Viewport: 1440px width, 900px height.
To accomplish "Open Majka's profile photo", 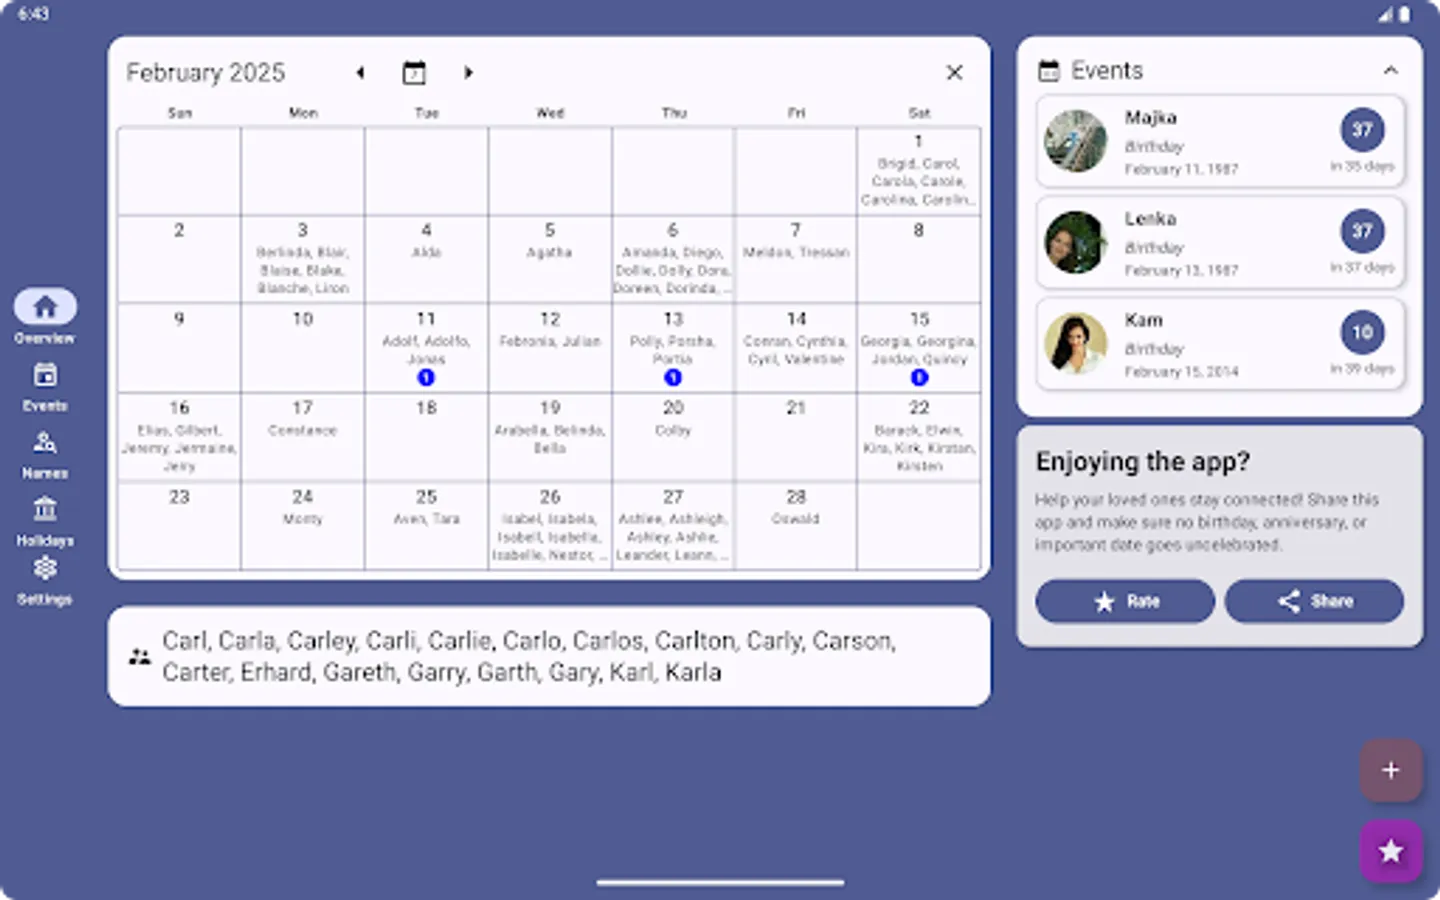I will [1075, 141].
